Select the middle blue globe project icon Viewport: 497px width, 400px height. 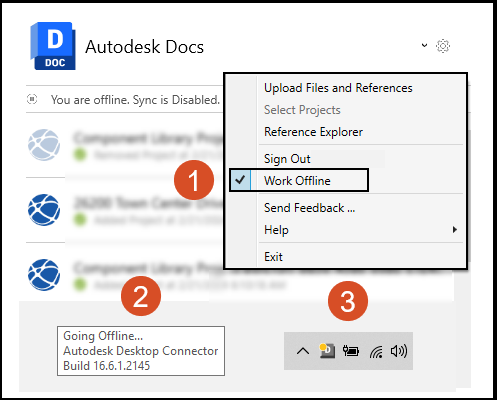coord(44,210)
